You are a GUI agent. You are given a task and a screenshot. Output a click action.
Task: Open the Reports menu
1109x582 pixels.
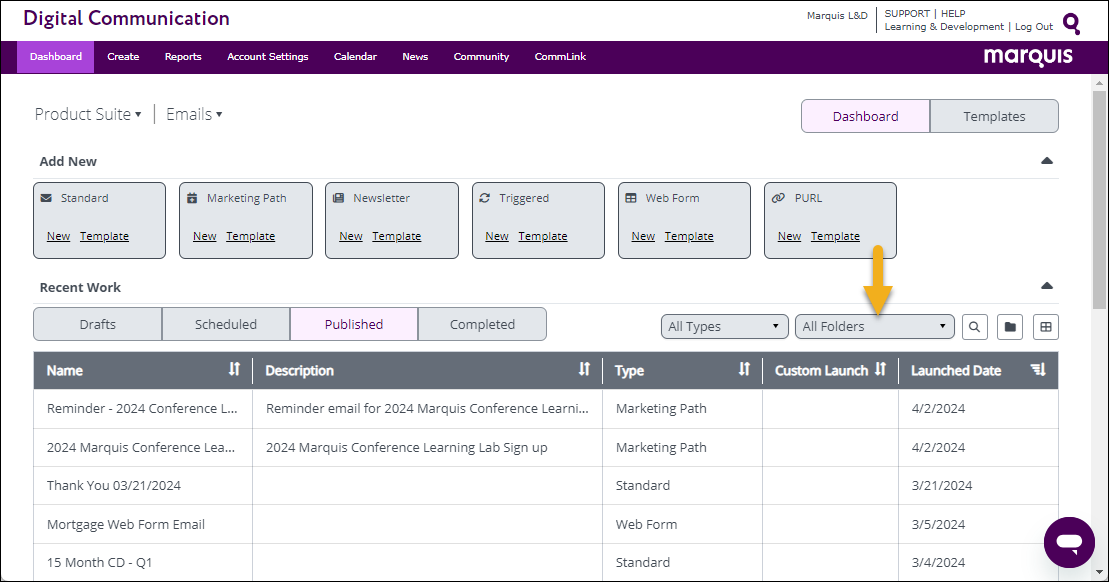tap(183, 57)
